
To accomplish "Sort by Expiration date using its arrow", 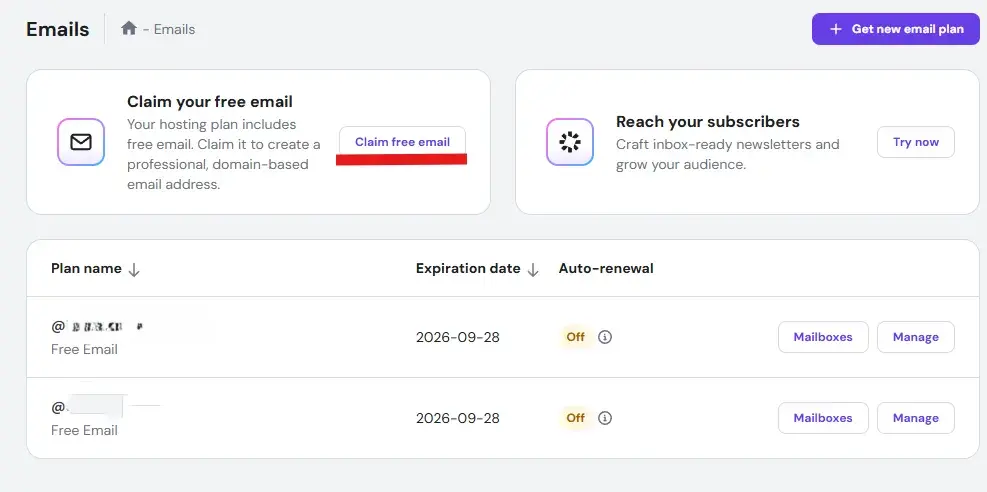I will tap(533, 269).
